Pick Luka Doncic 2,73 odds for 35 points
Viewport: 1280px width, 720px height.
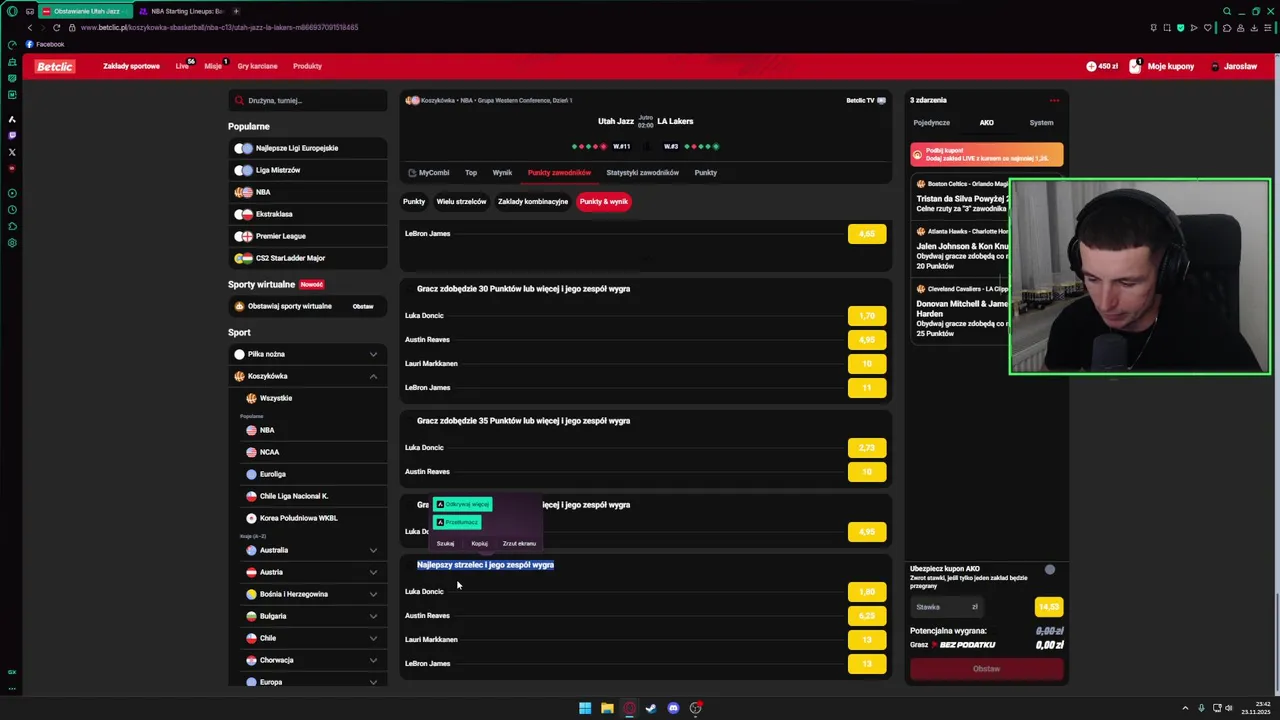[867, 448]
